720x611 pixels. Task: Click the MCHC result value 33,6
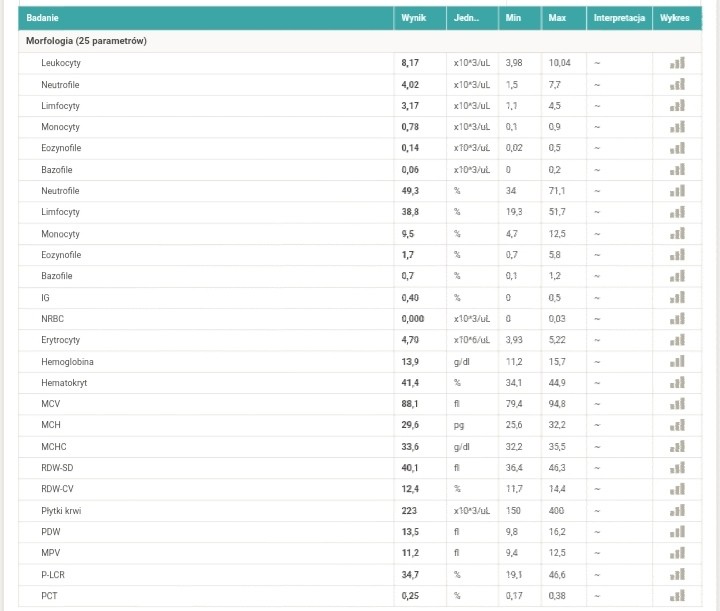pos(410,447)
